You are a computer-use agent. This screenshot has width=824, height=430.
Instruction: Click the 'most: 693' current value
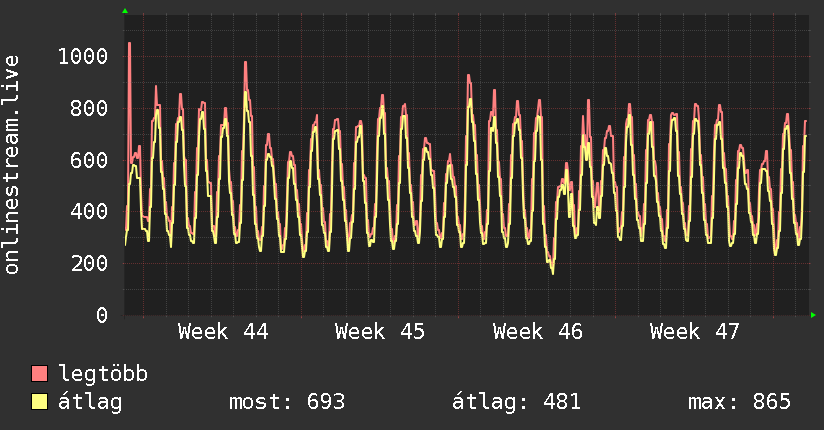click(287, 402)
